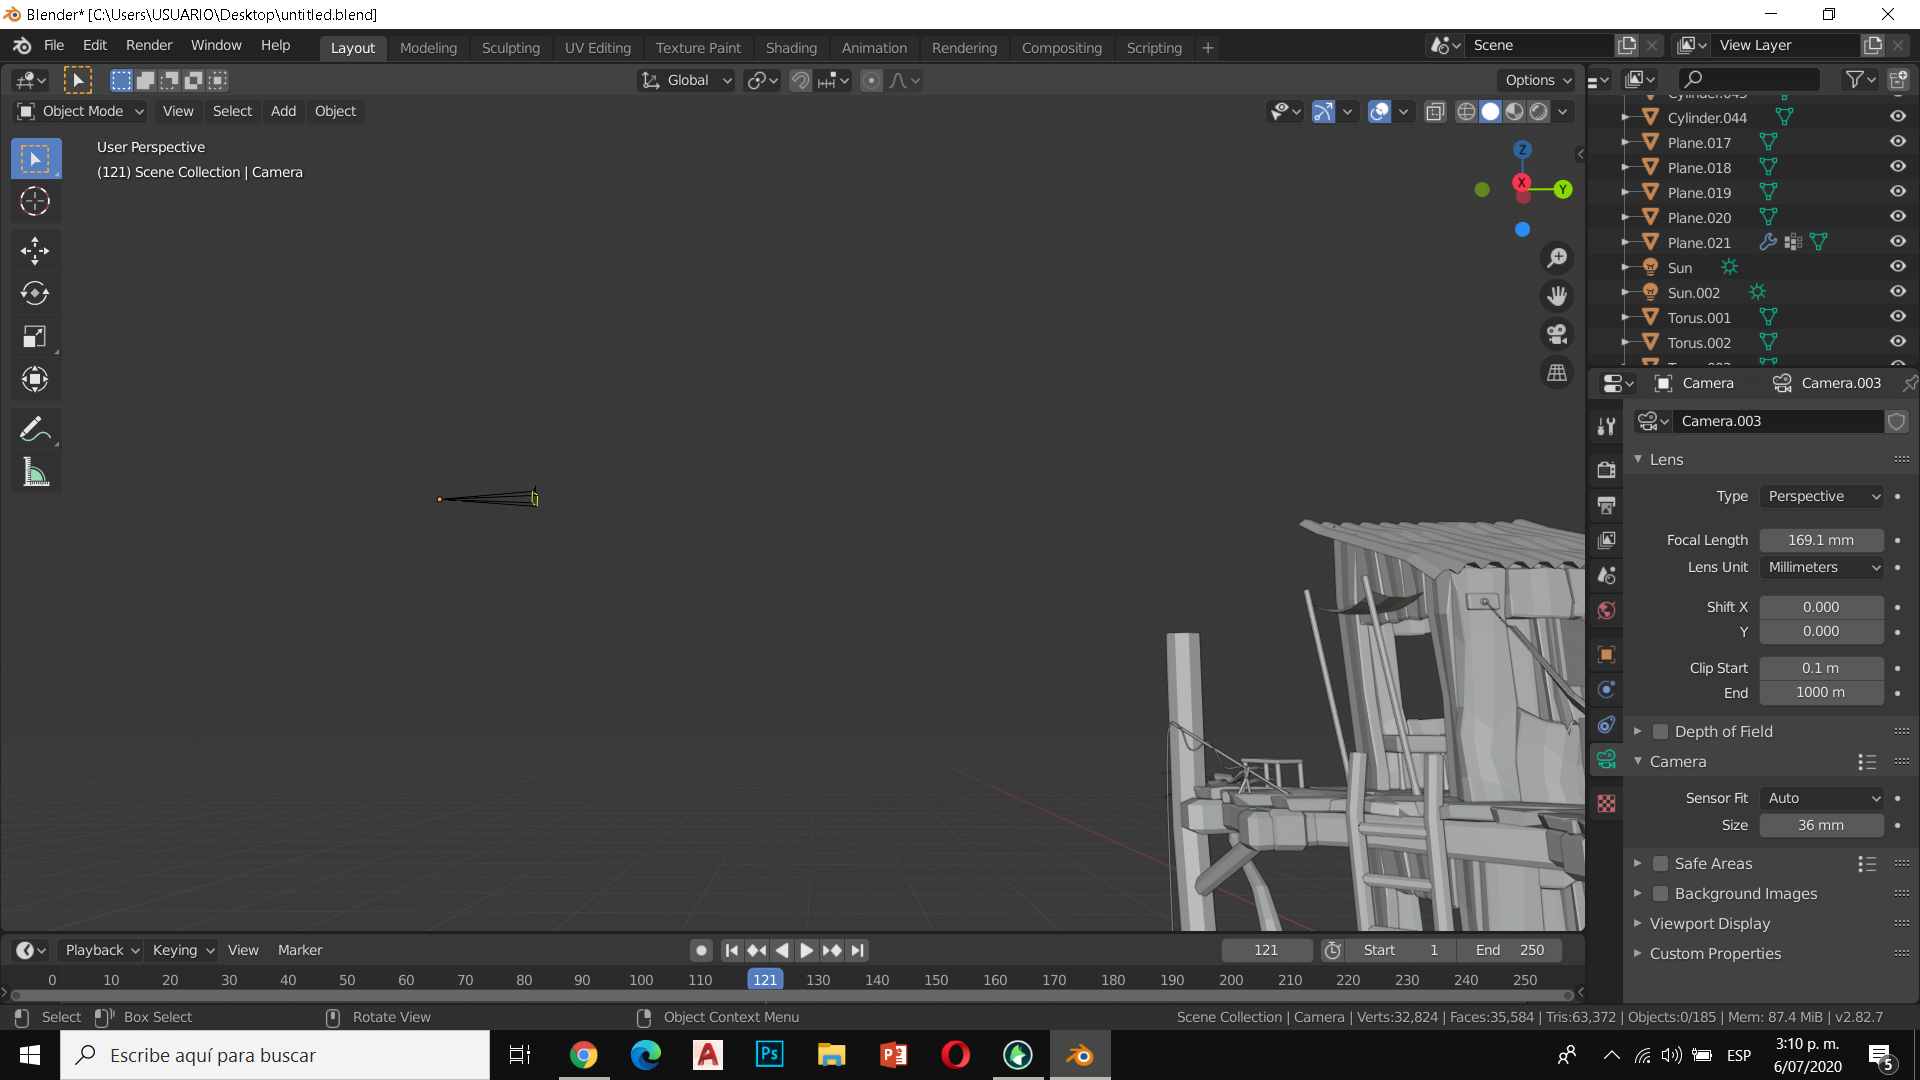Select the Cursor tool in the toolbar
Viewport: 1920px width, 1080px height.
(35, 202)
